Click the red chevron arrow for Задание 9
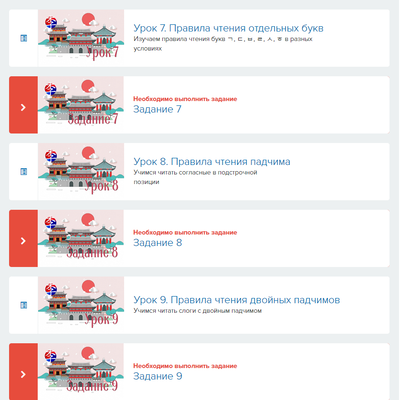Image resolution: width=400 pixels, height=400 pixels. 23,374
